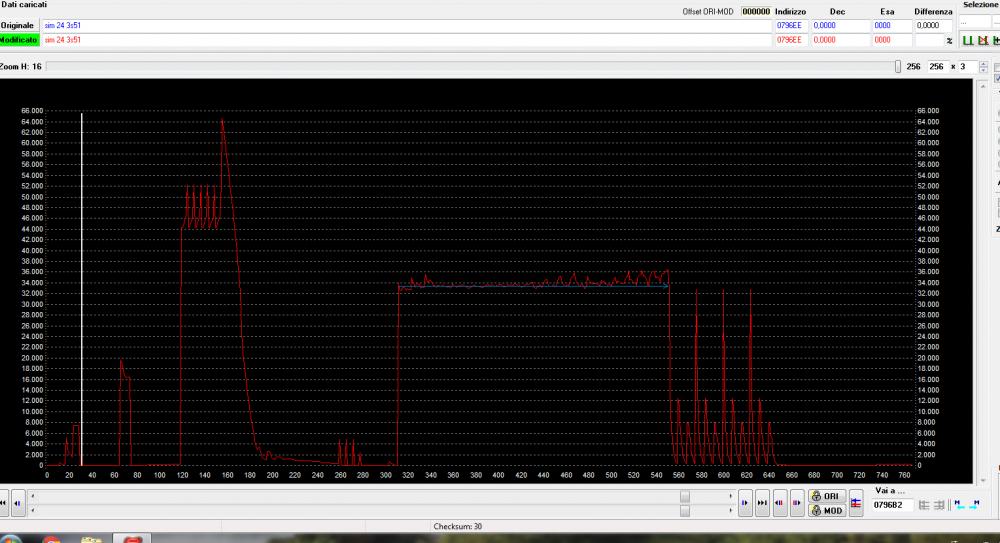Click the red-blue striped lines icon near Vai a

[x=856, y=503]
